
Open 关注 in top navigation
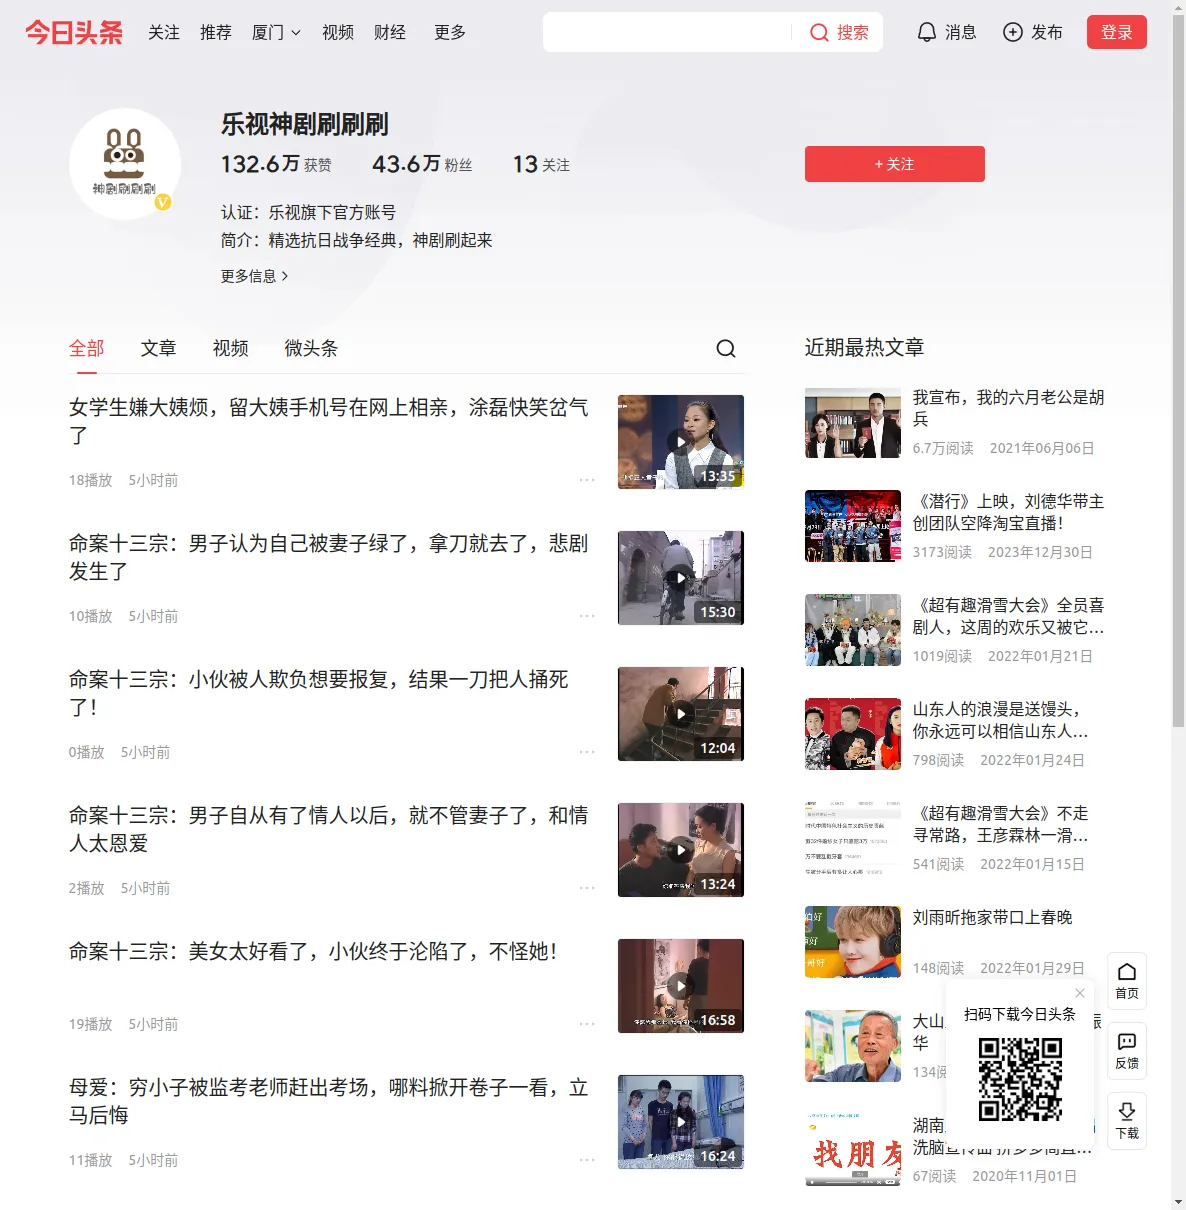coord(164,32)
